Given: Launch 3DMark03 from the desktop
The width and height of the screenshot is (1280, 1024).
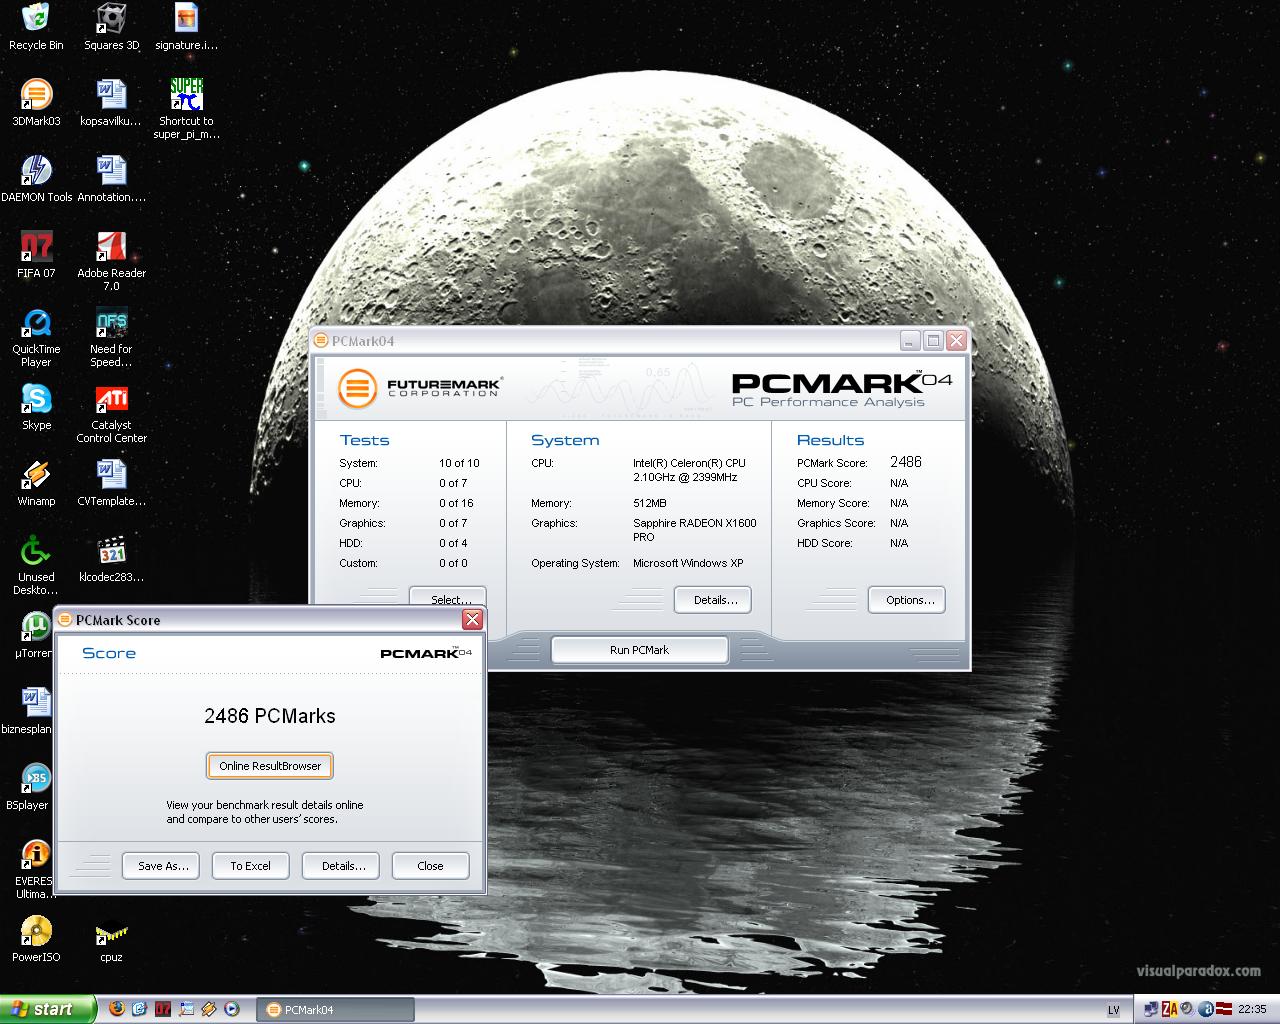Looking at the screenshot, I should [x=36, y=103].
